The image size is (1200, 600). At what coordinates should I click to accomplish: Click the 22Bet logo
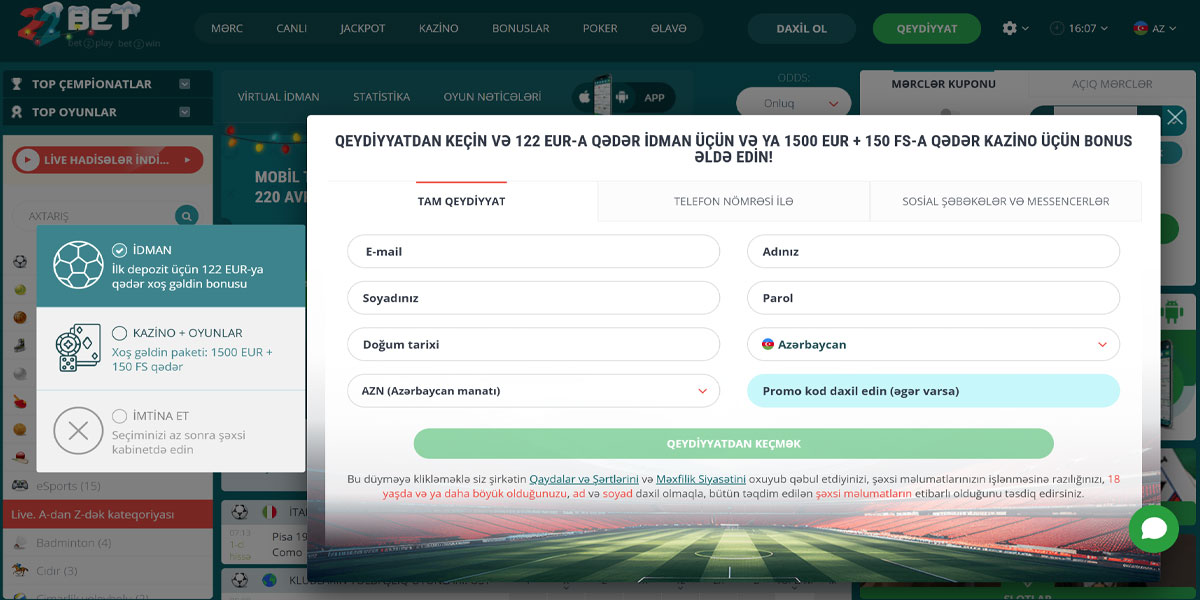tap(78, 26)
